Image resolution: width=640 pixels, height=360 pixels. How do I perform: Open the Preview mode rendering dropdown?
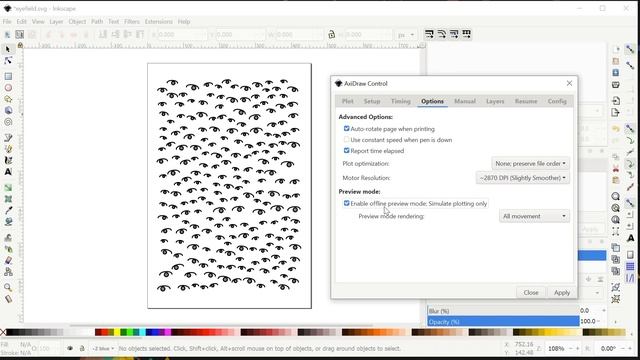(x=534, y=216)
